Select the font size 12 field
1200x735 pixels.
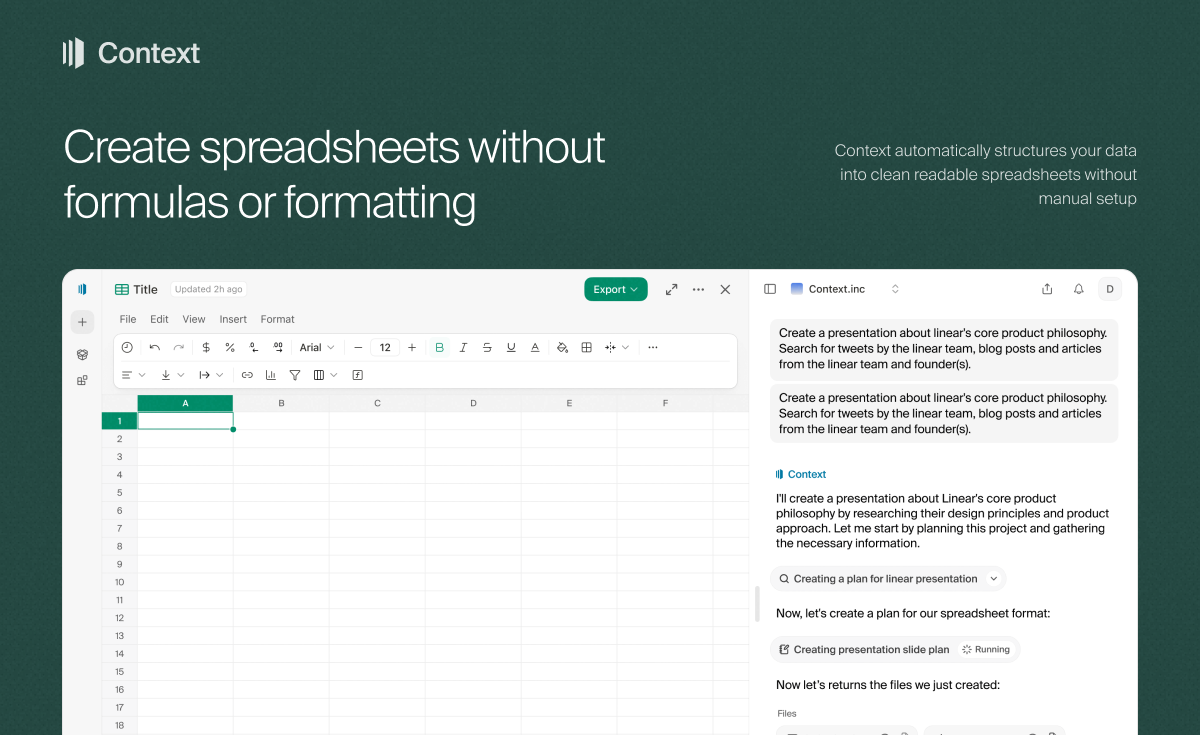[385, 347]
